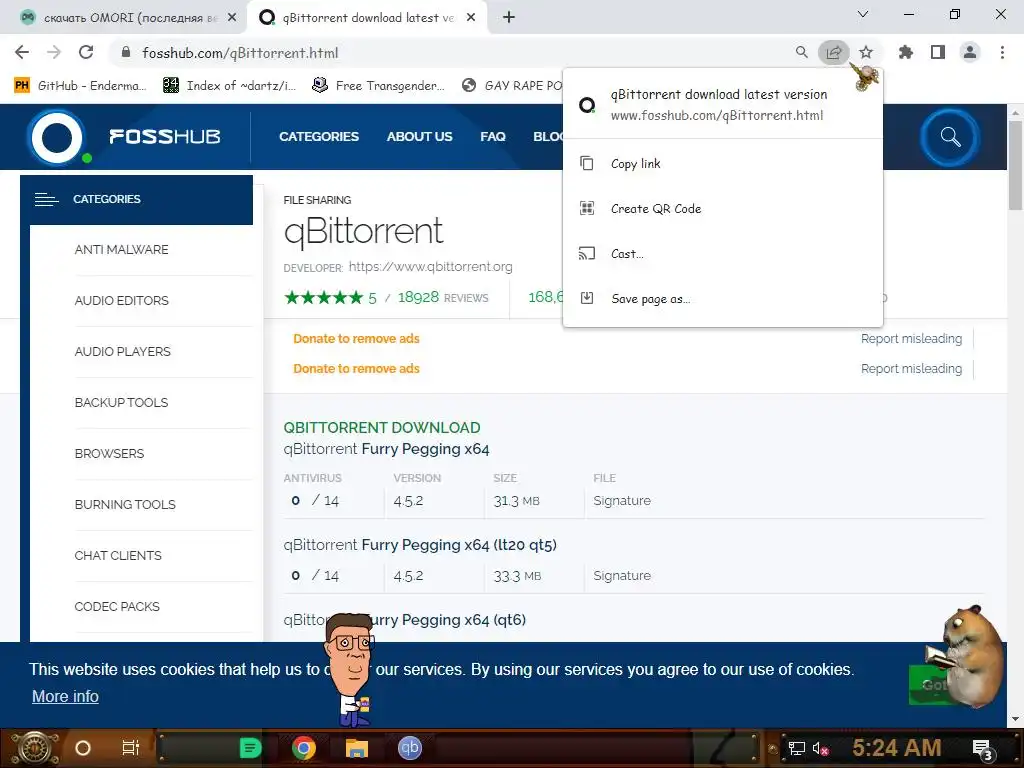The image size is (1024, 768).
Task: Open Task View on the taskbar
Action: (131, 748)
